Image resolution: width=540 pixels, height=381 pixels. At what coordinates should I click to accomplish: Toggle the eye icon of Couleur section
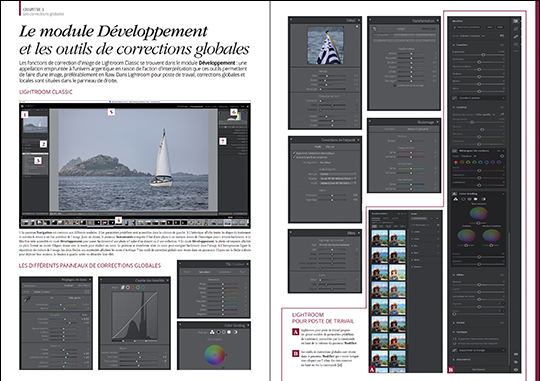[502, 107]
